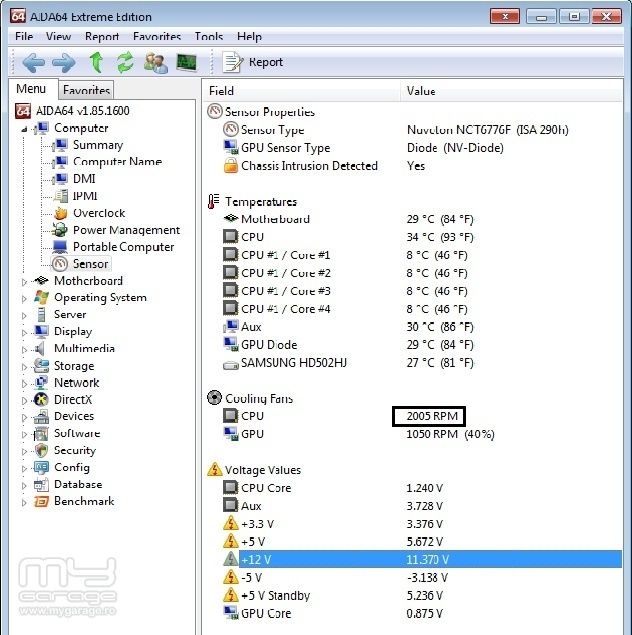Click the green up-level arrow
The height and width of the screenshot is (635, 632).
pos(96,62)
